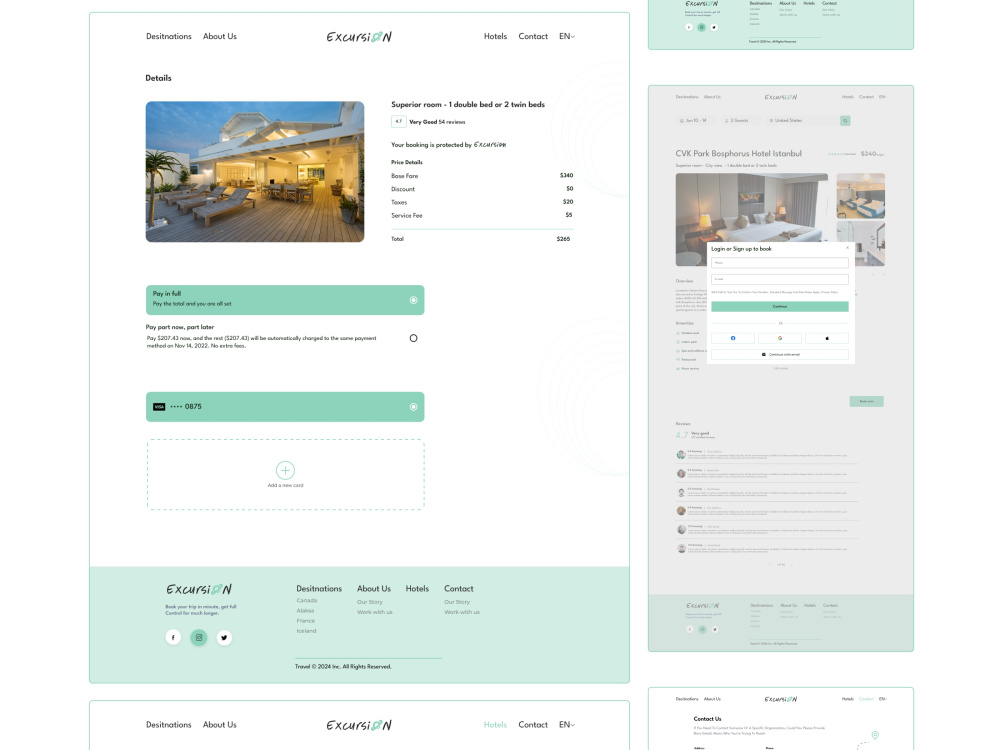This screenshot has width=1000, height=750.
Task: Select the card ending 0875 radio
Action: click(x=413, y=407)
